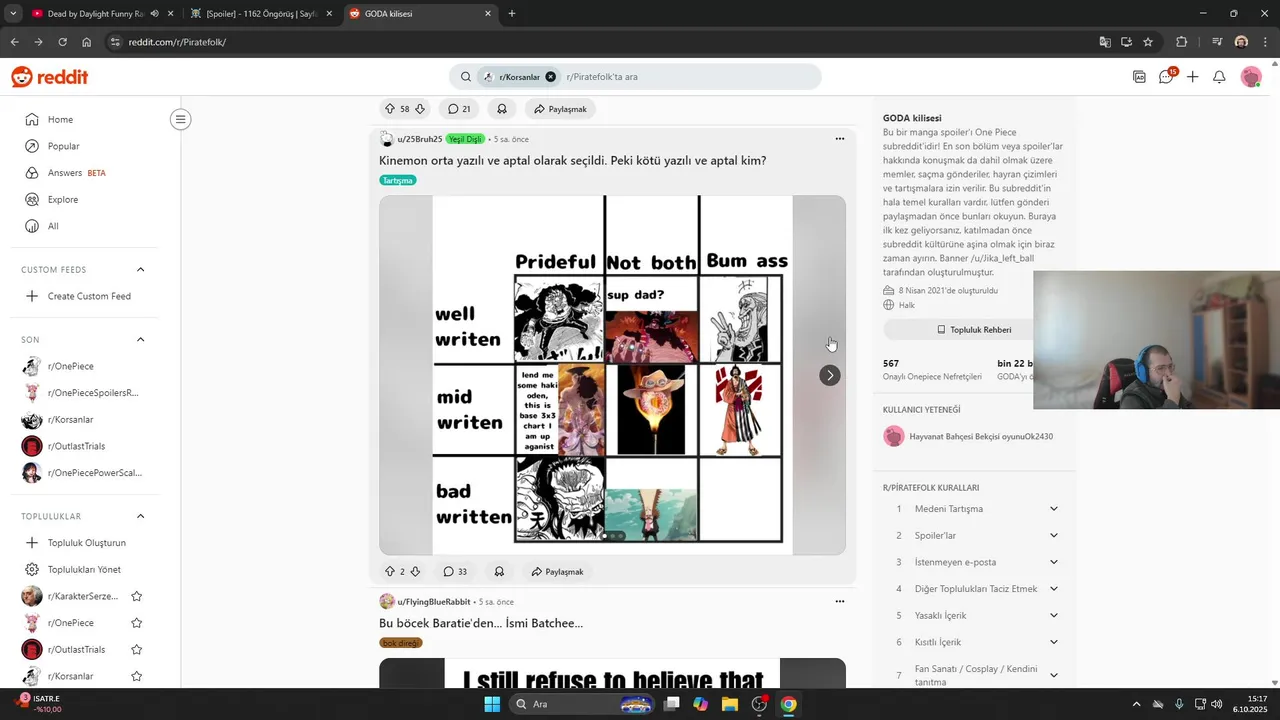Collapse the sidebar with the hamburger button
Image resolution: width=1280 pixels, height=720 pixels.
(180, 120)
